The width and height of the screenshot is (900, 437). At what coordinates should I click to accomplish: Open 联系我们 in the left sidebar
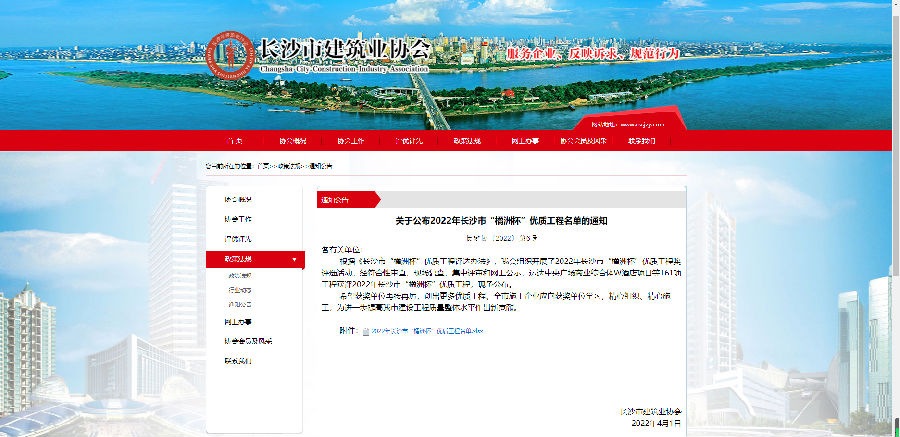coord(238,361)
